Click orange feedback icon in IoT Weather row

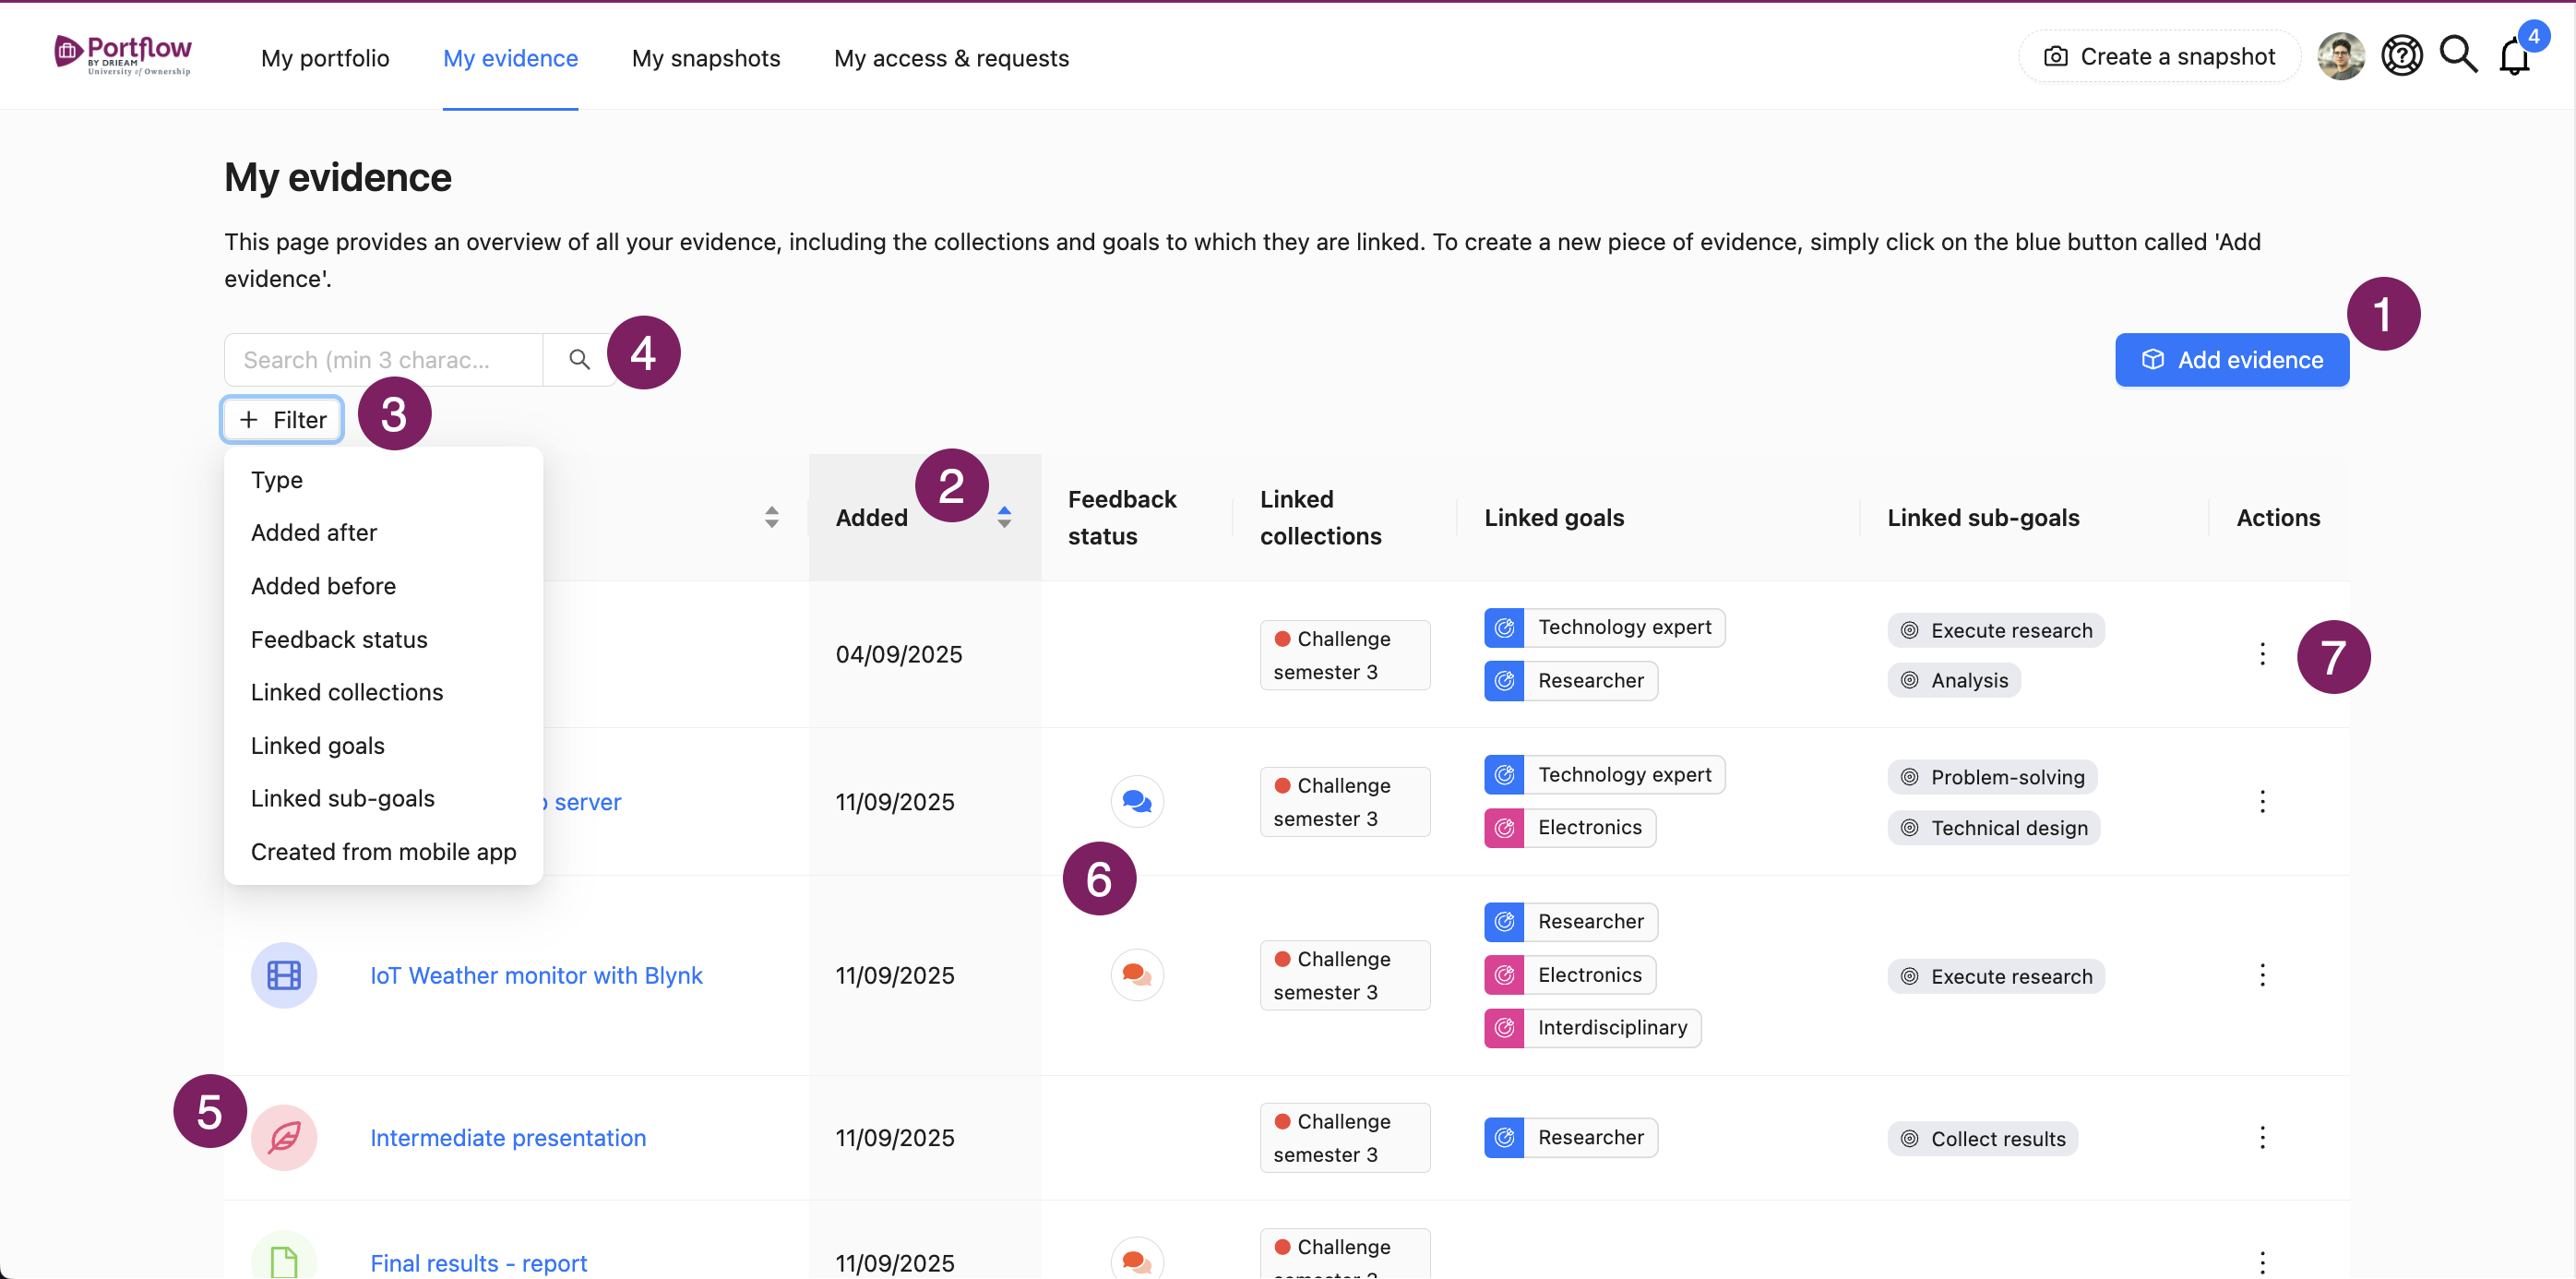1137,974
